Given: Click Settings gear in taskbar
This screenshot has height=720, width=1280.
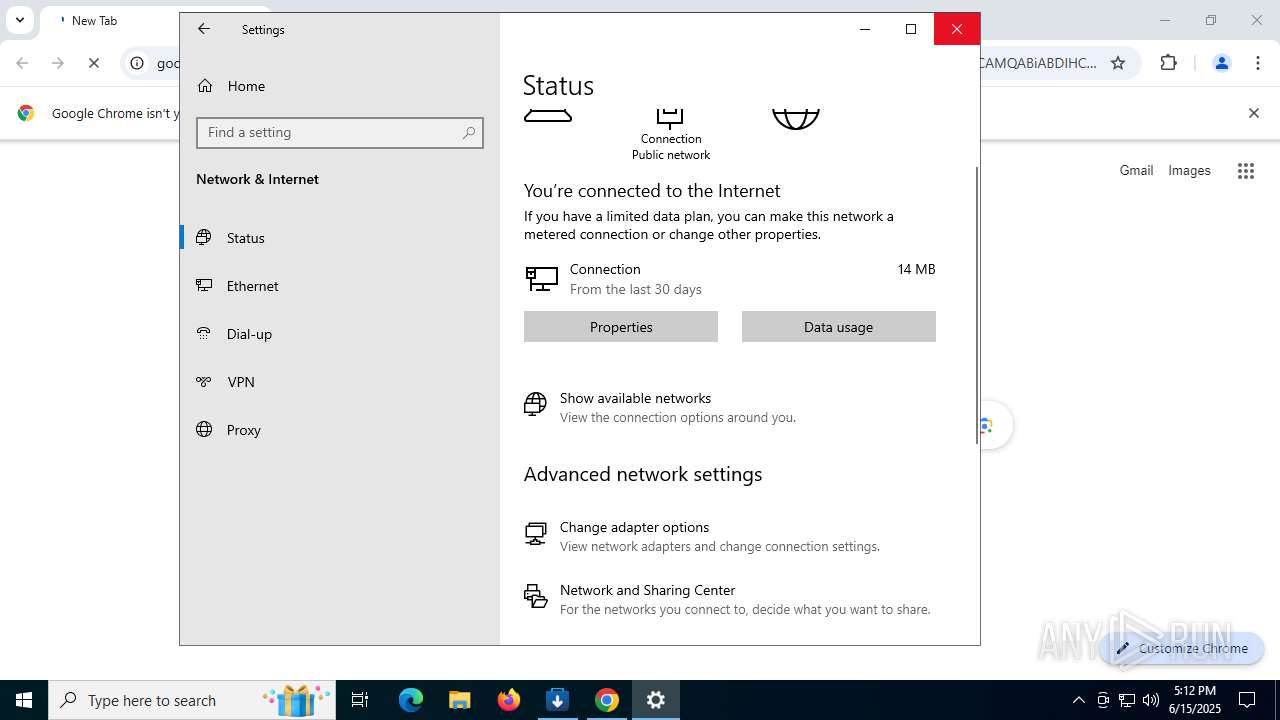Looking at the screenshot, I should pos(656,700).
